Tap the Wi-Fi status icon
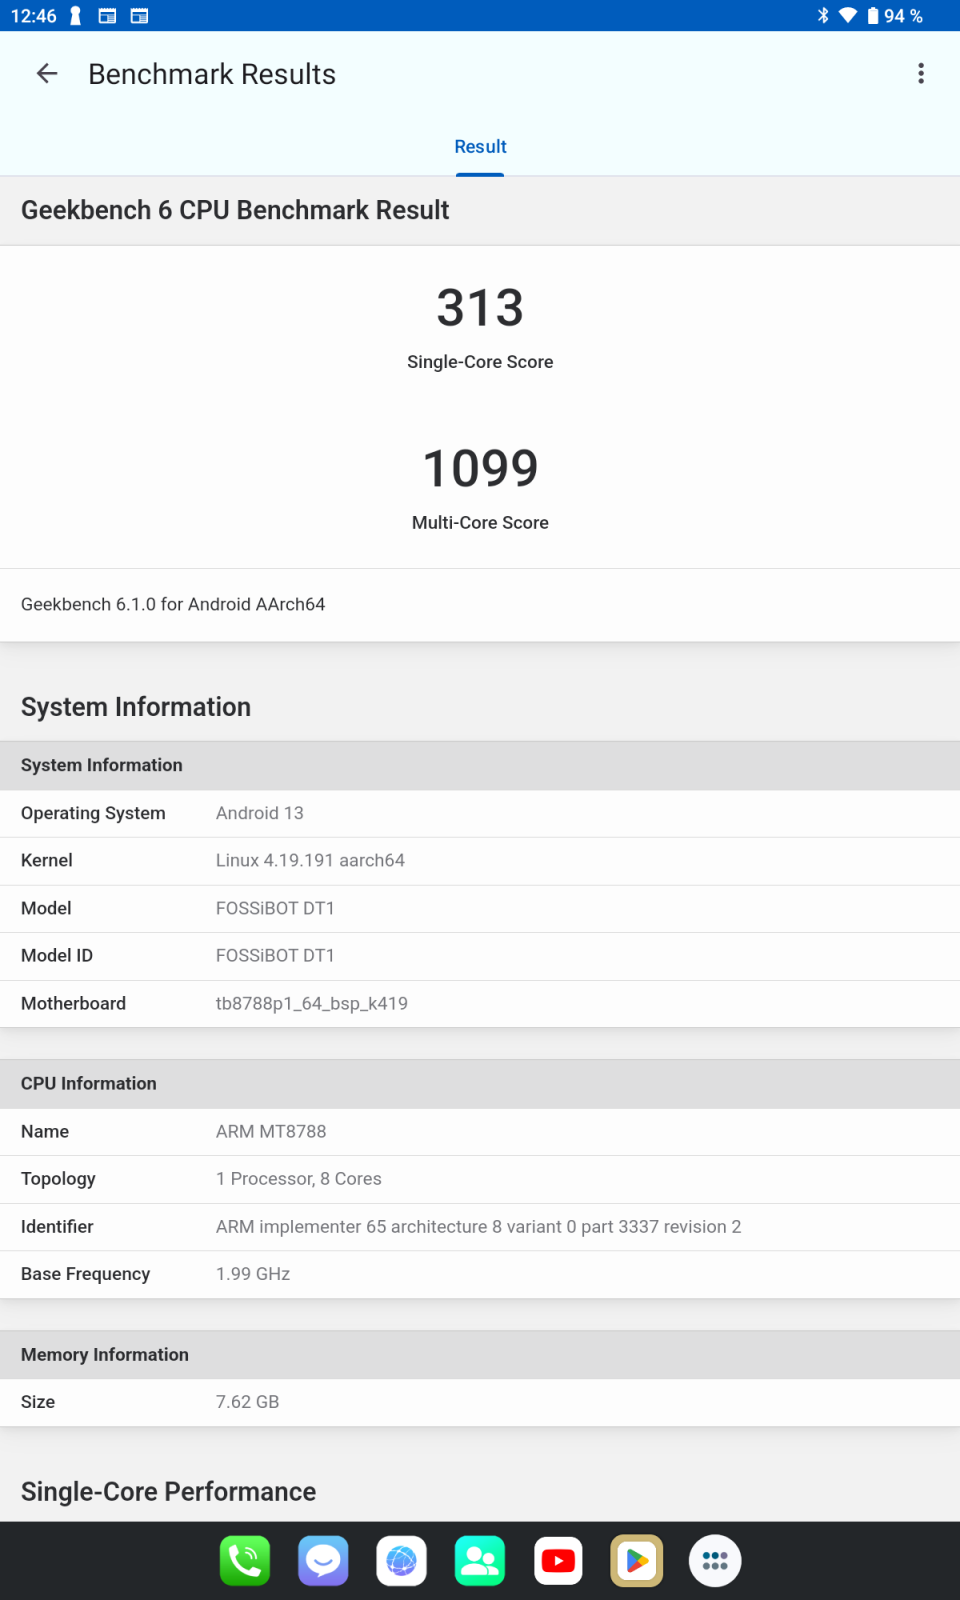 click(848, 15)
